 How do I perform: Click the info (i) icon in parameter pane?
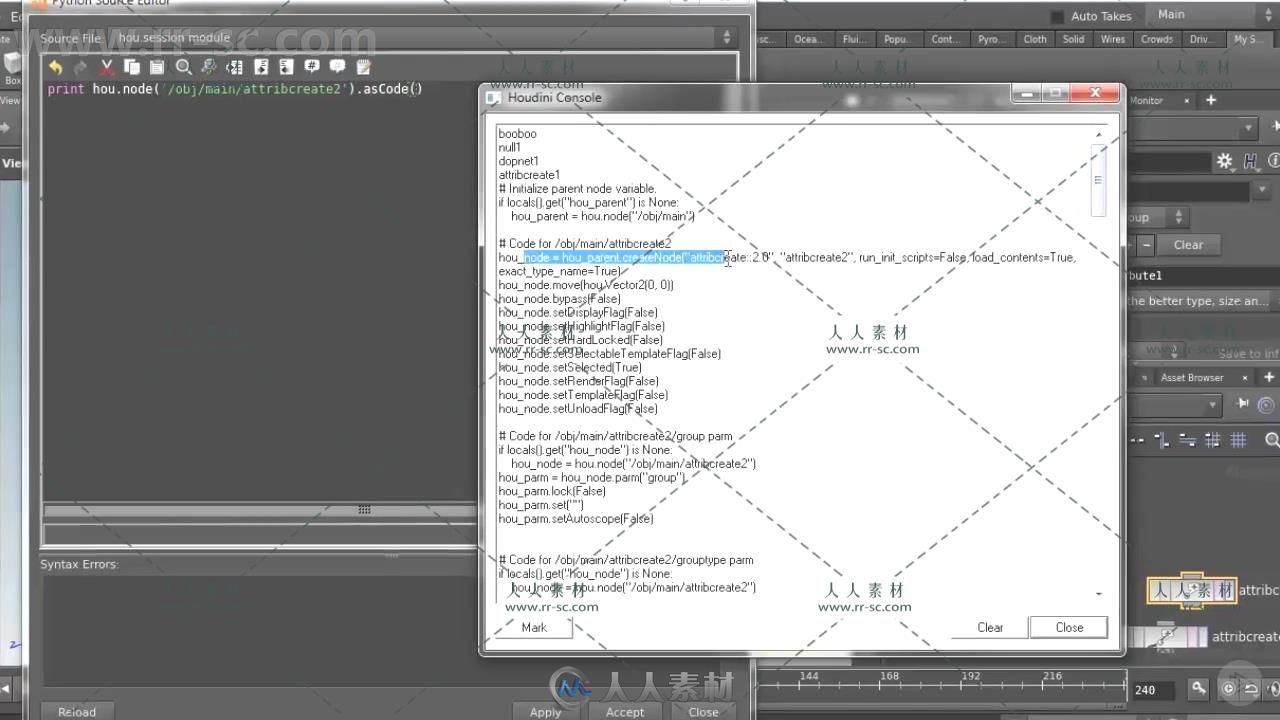point(1274,161)
